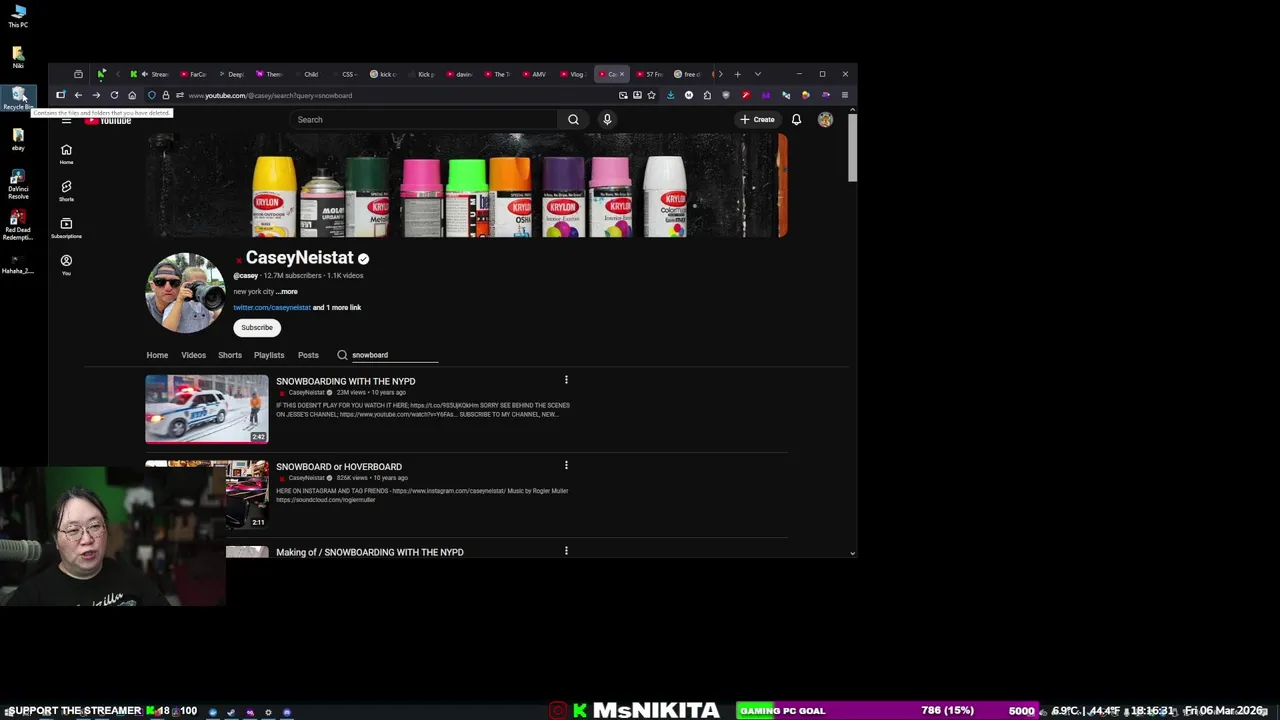The image size is (1280, 720).
Task: Click the padlock site info icon
Action: pyautogui.click(x=165, y=95)
